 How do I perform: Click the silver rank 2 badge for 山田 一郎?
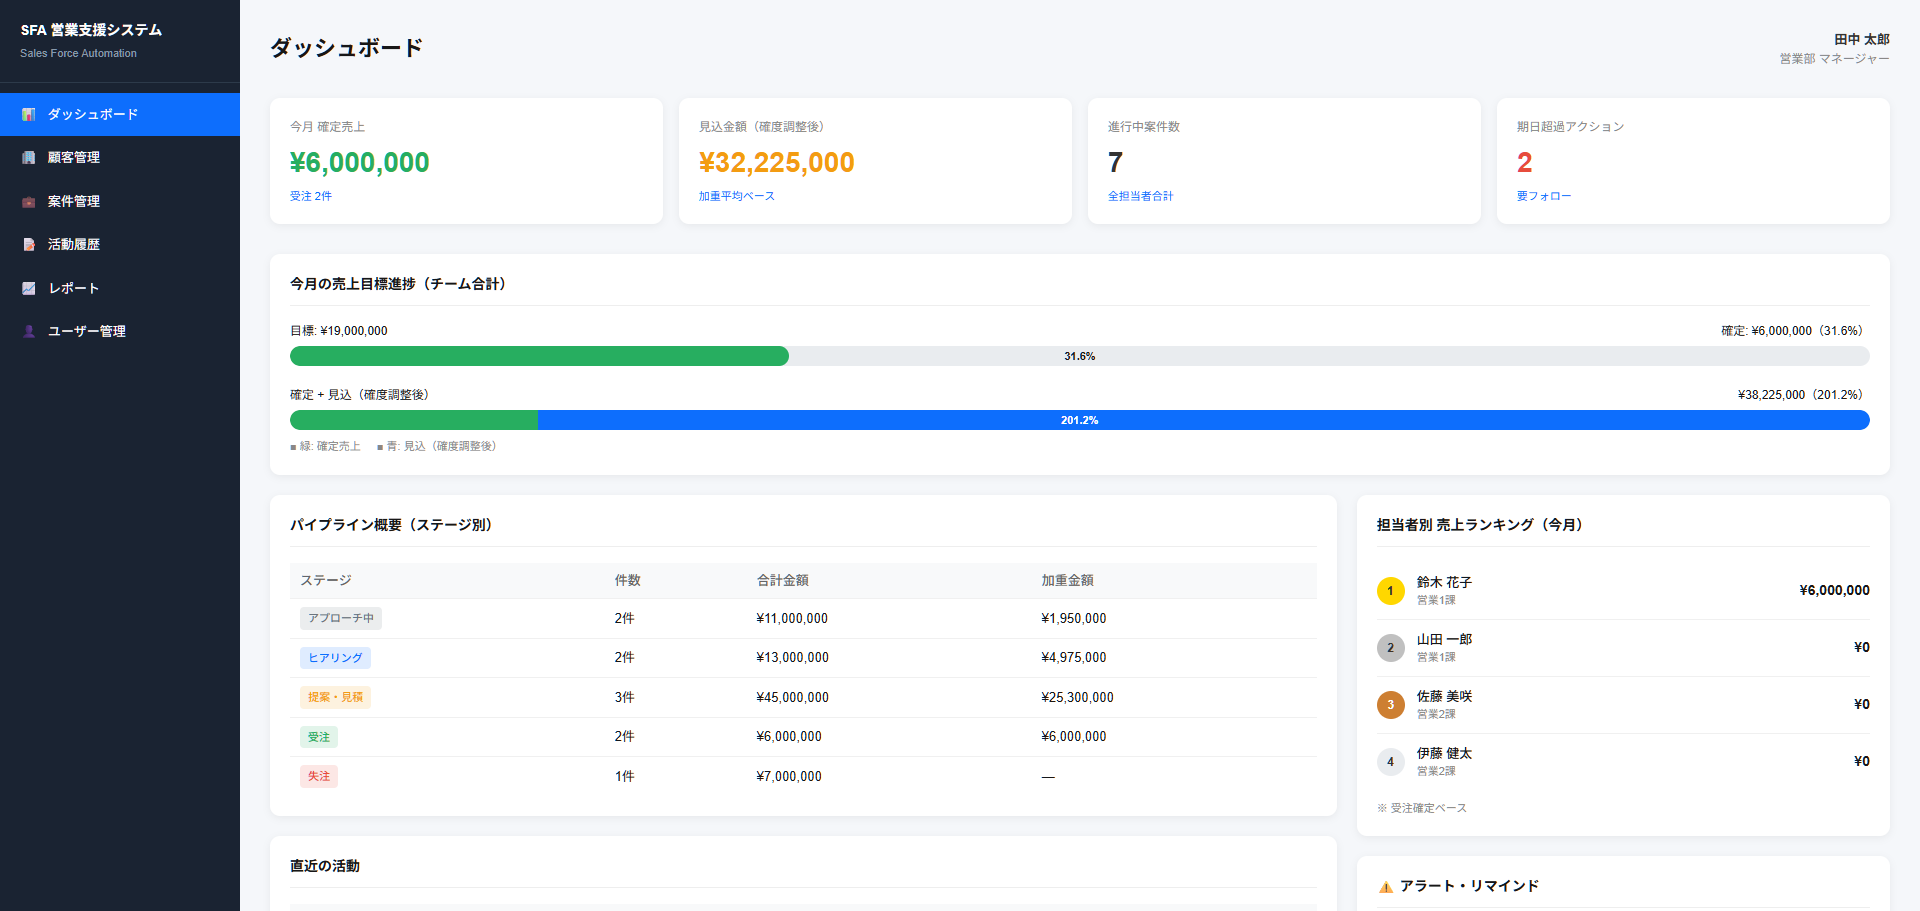(x=1390, y=648)
